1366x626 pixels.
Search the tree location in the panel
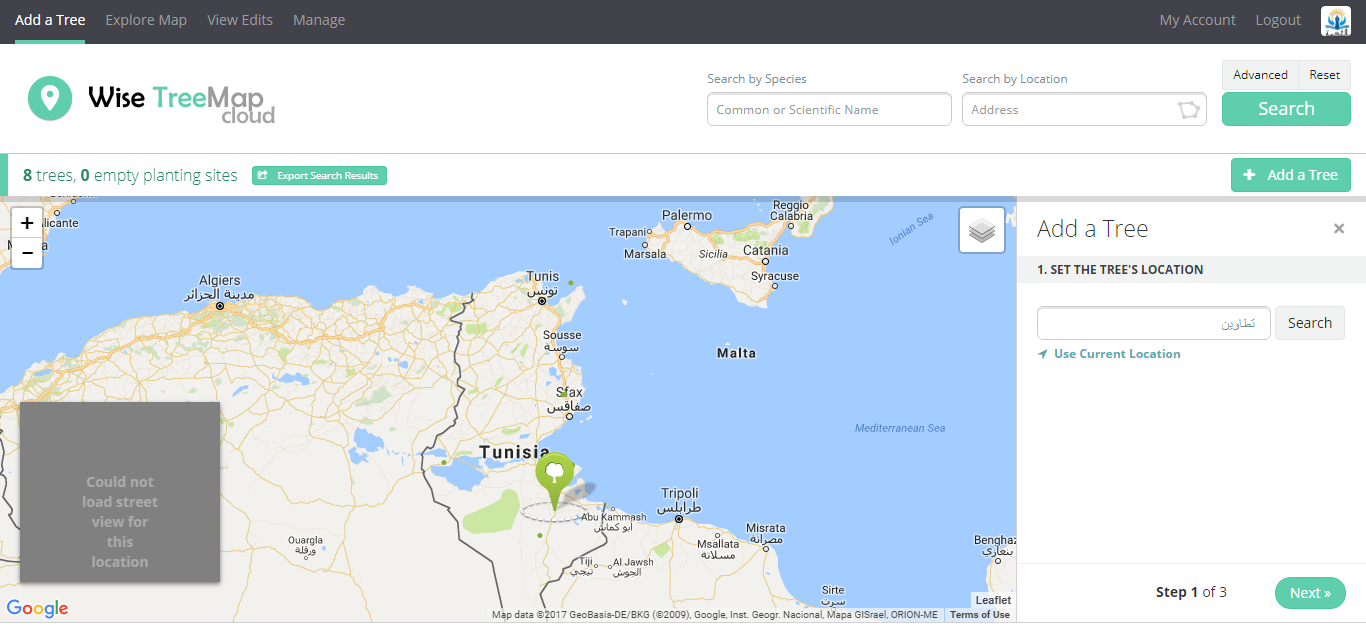(x=1310, y=323)
